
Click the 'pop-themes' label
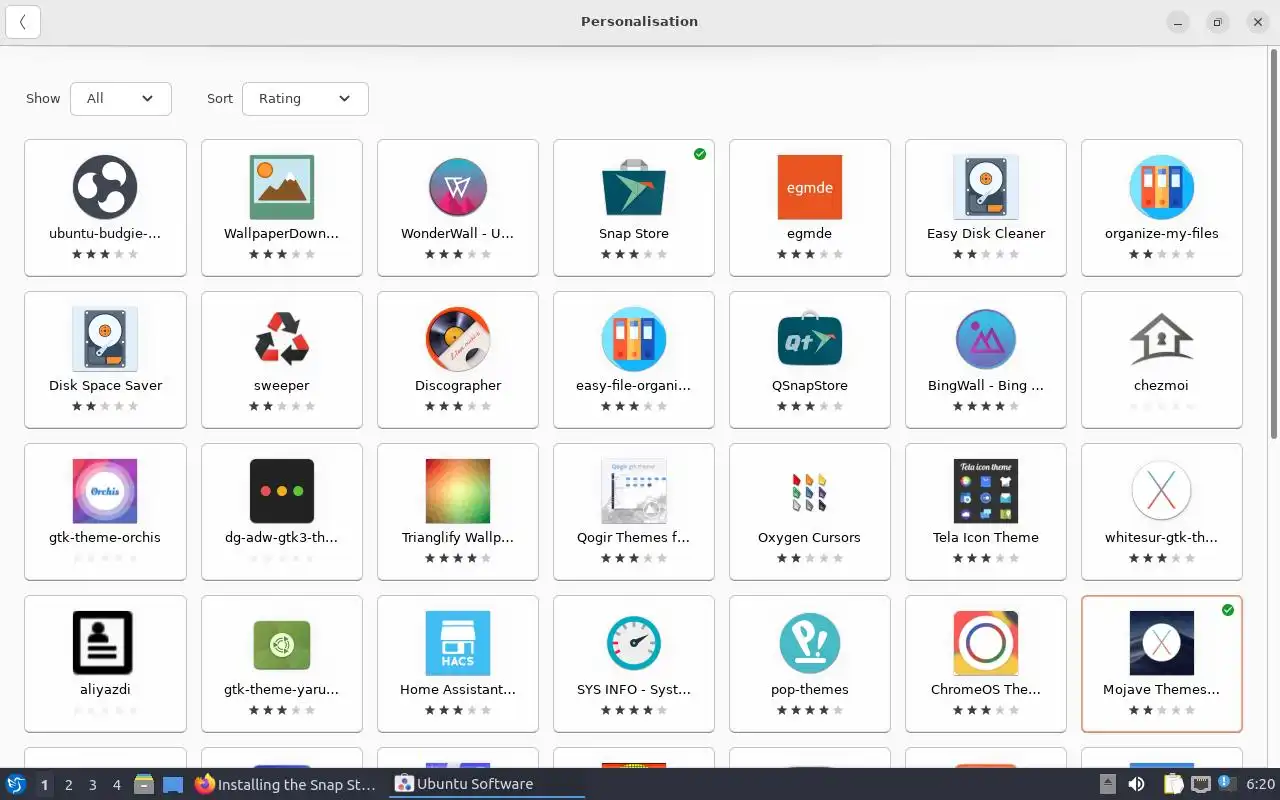tap(810, 689)
